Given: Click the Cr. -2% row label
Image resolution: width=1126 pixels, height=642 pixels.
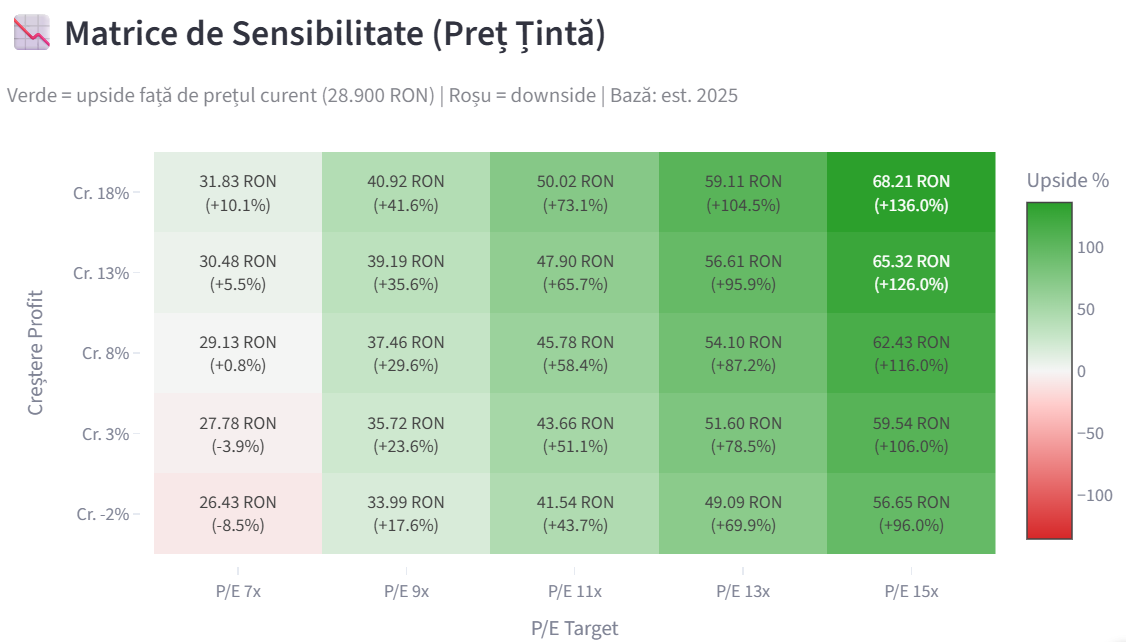Looking at the screenshot, I should pyautogui.click(x=103, y=514).
